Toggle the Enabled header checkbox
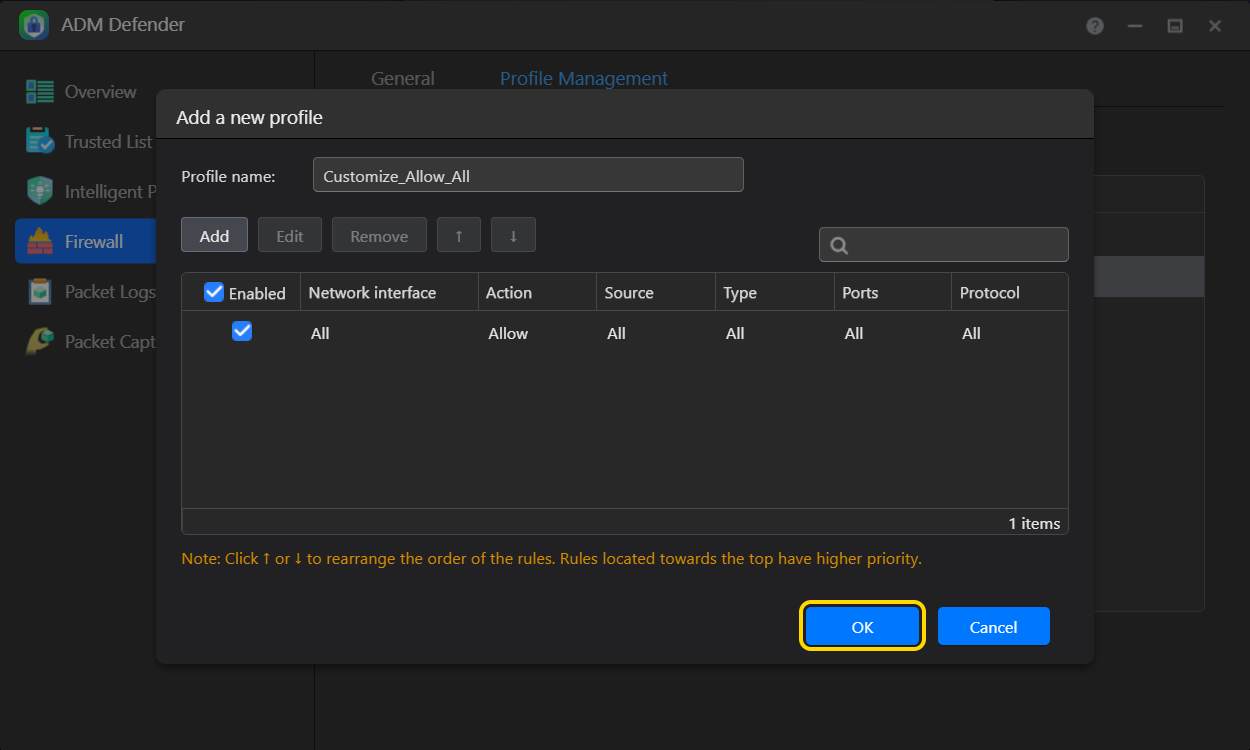This screenshot has width=1250, height=750. click(214, 292)
